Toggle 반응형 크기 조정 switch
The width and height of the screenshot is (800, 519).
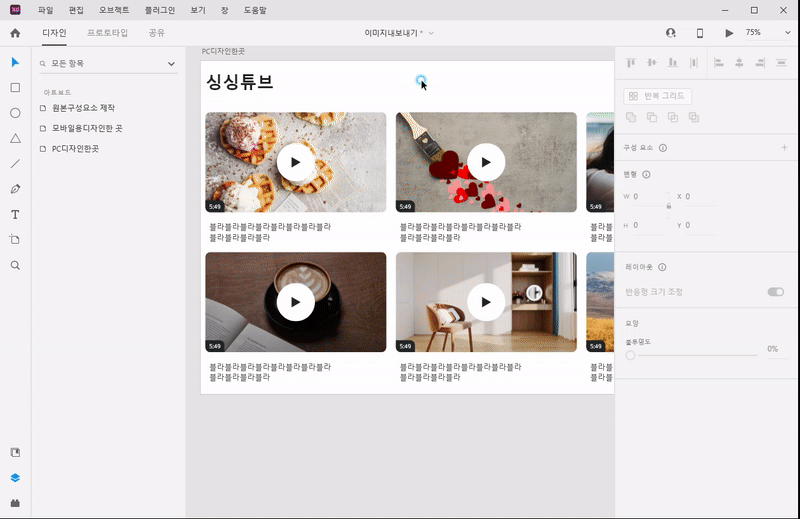point(776,292)
